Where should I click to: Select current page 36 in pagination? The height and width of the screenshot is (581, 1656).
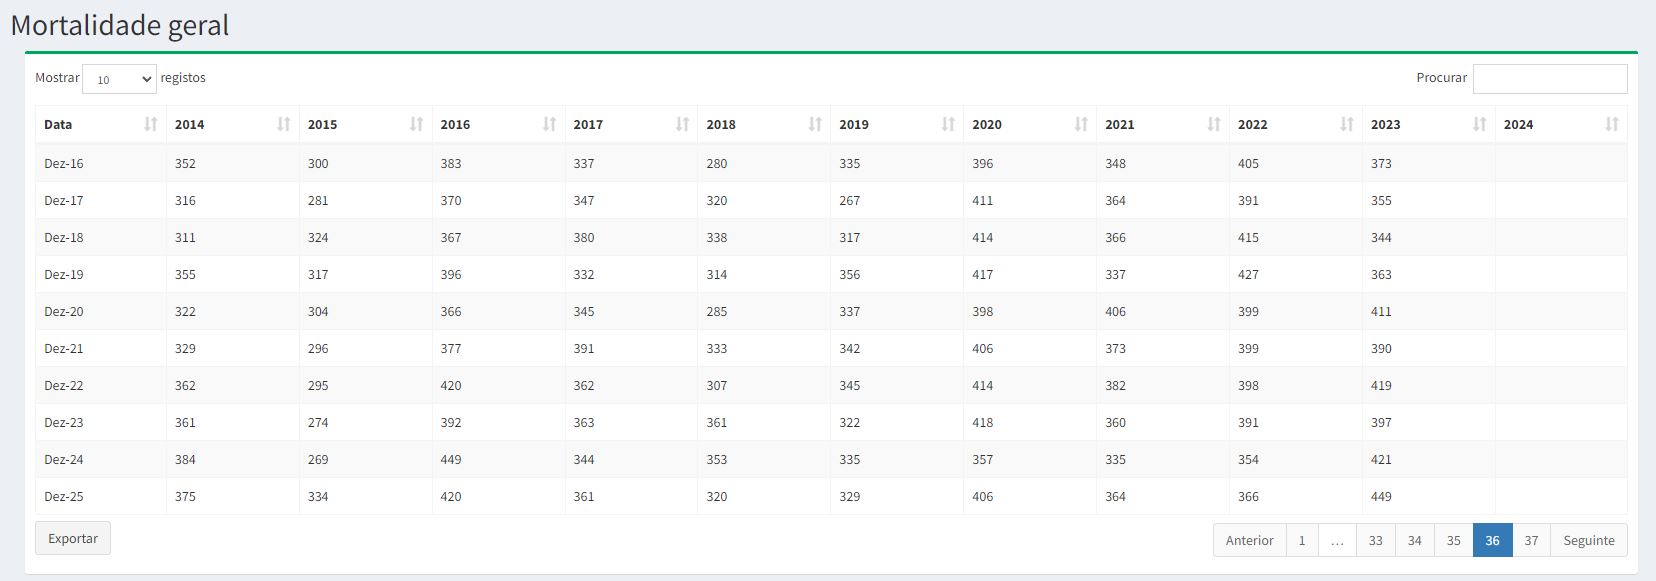click(1493, 540)
